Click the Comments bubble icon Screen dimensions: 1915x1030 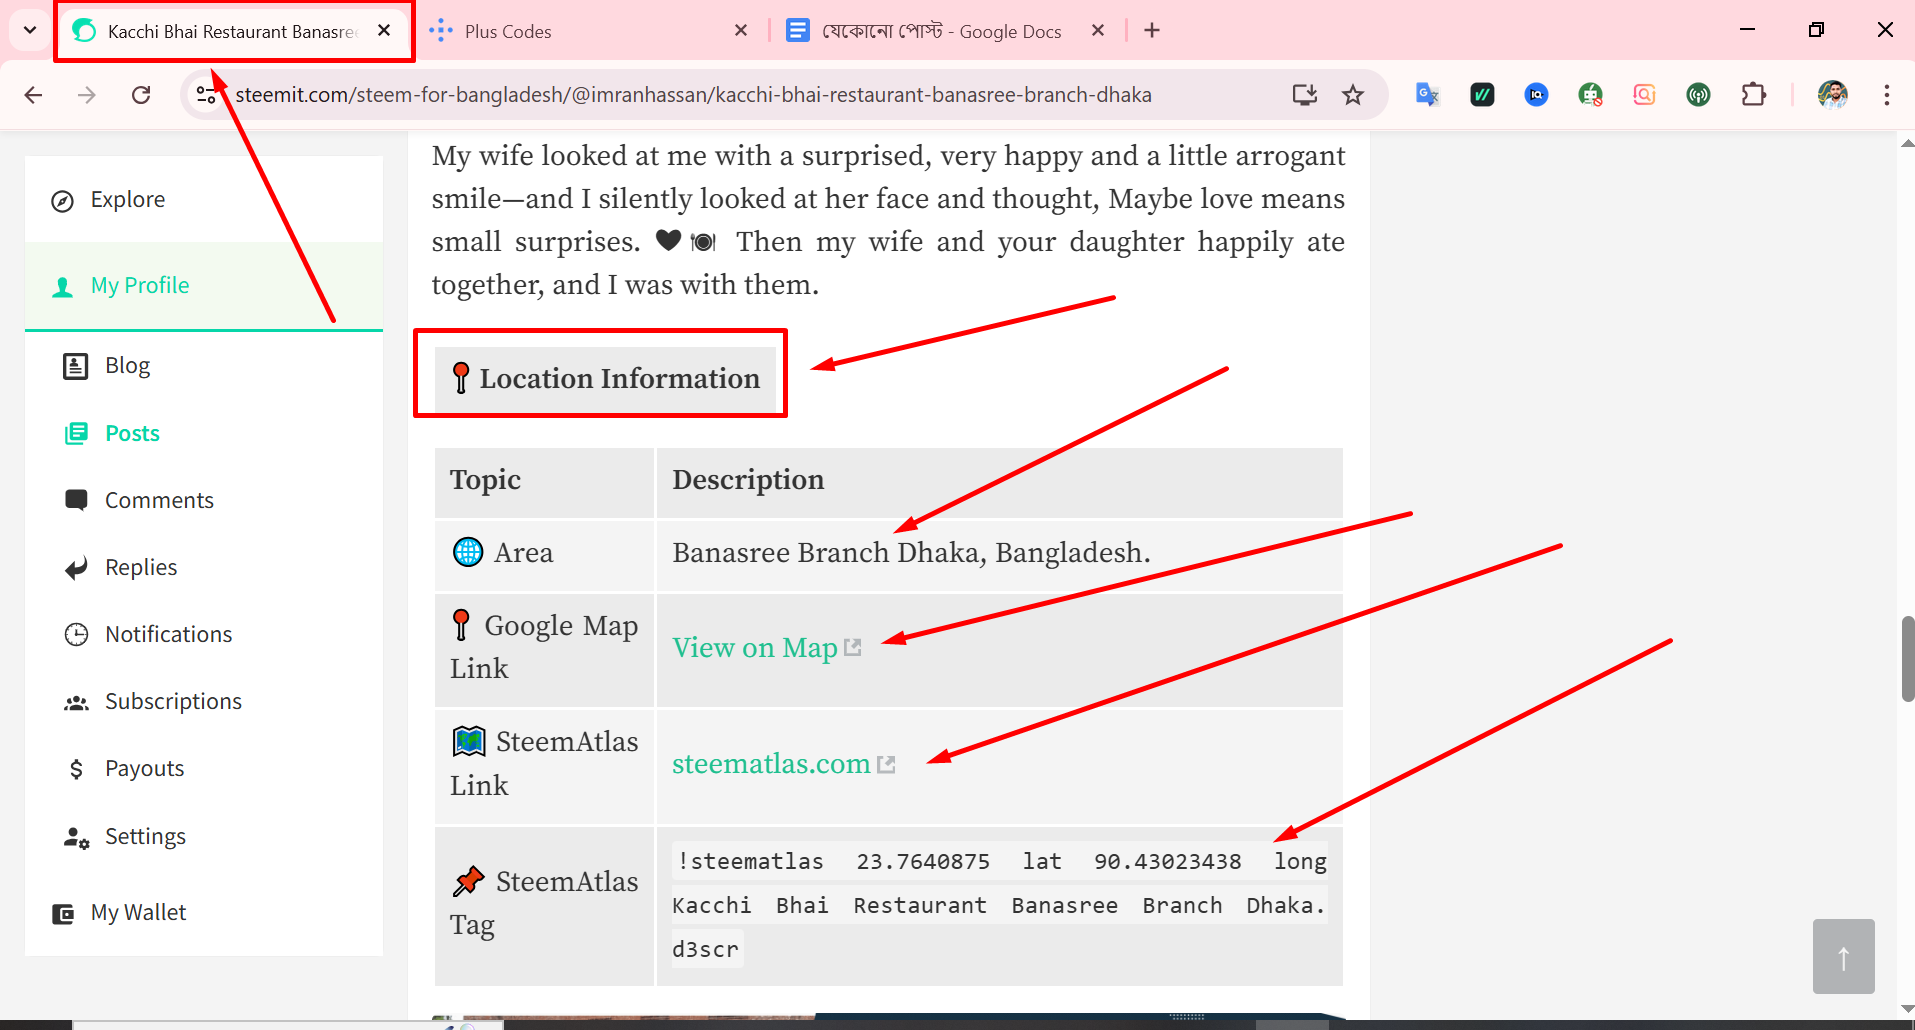76,500
